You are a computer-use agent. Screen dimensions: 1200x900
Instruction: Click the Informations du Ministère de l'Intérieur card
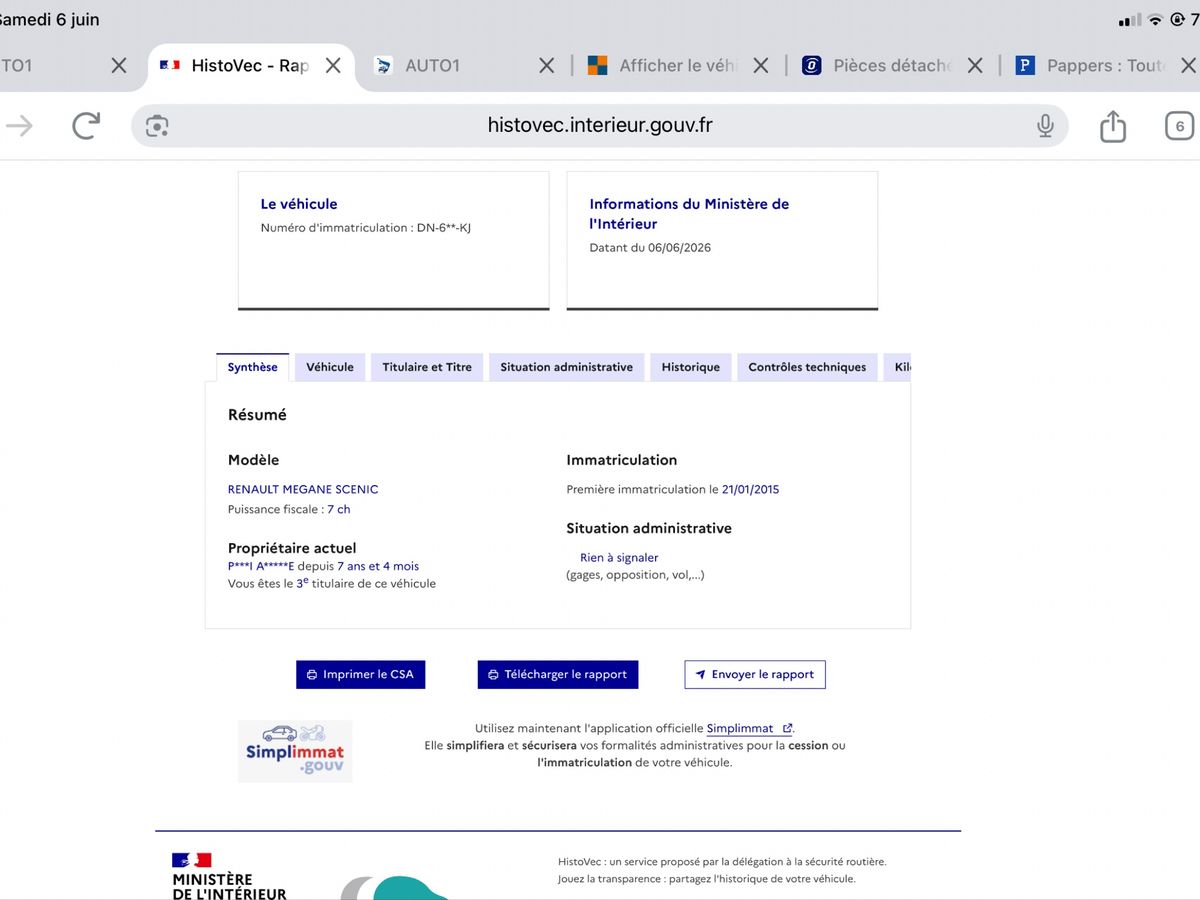pyautogui.click(x=722, y=240)
